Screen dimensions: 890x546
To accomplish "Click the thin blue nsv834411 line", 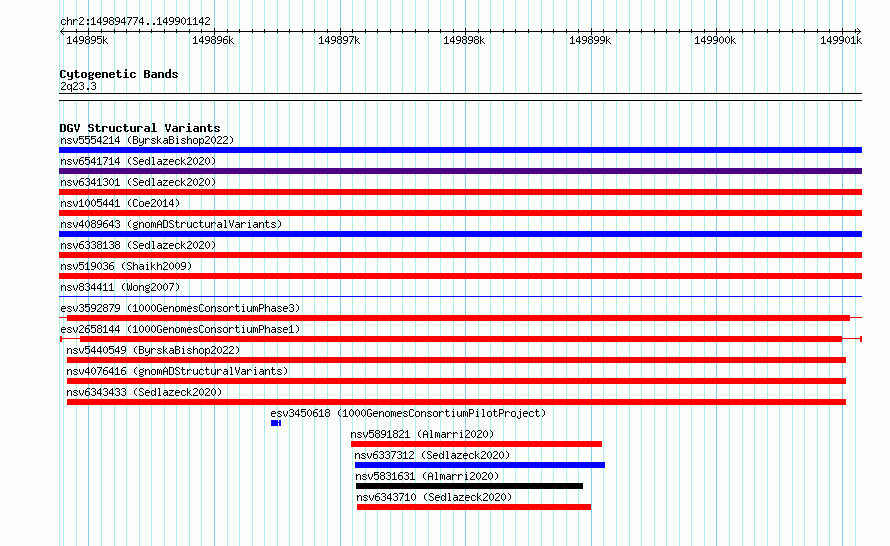I will coord(460,296).
